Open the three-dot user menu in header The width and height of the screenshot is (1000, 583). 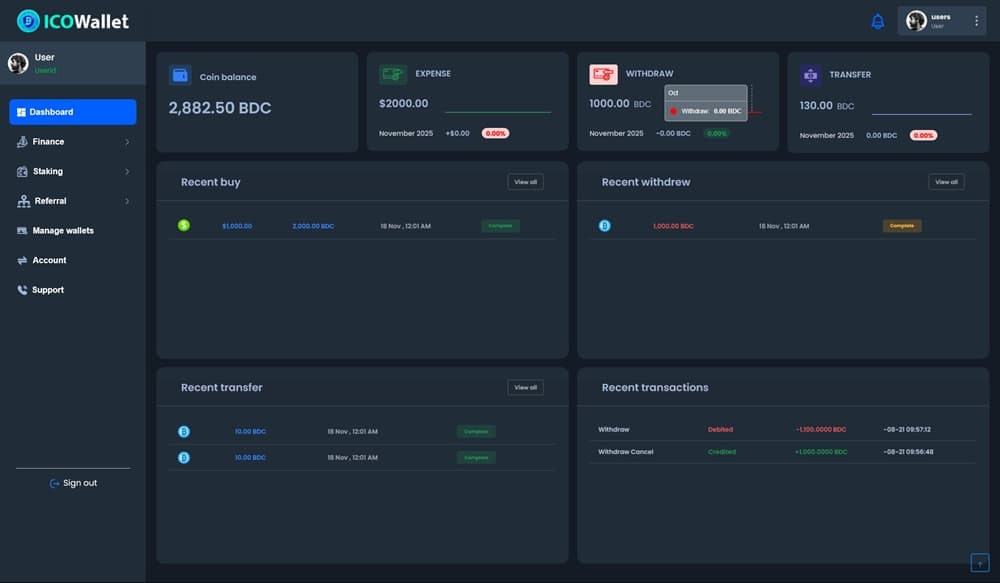976,21
